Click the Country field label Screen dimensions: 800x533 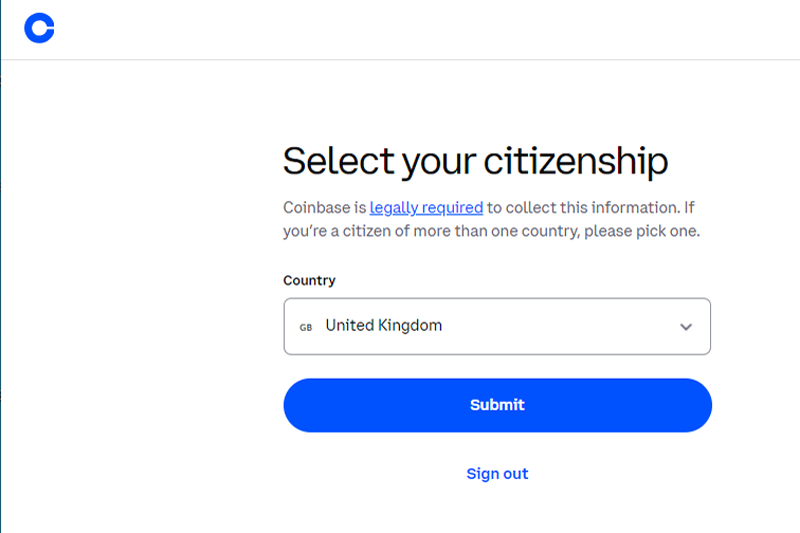tap(309, 281)
